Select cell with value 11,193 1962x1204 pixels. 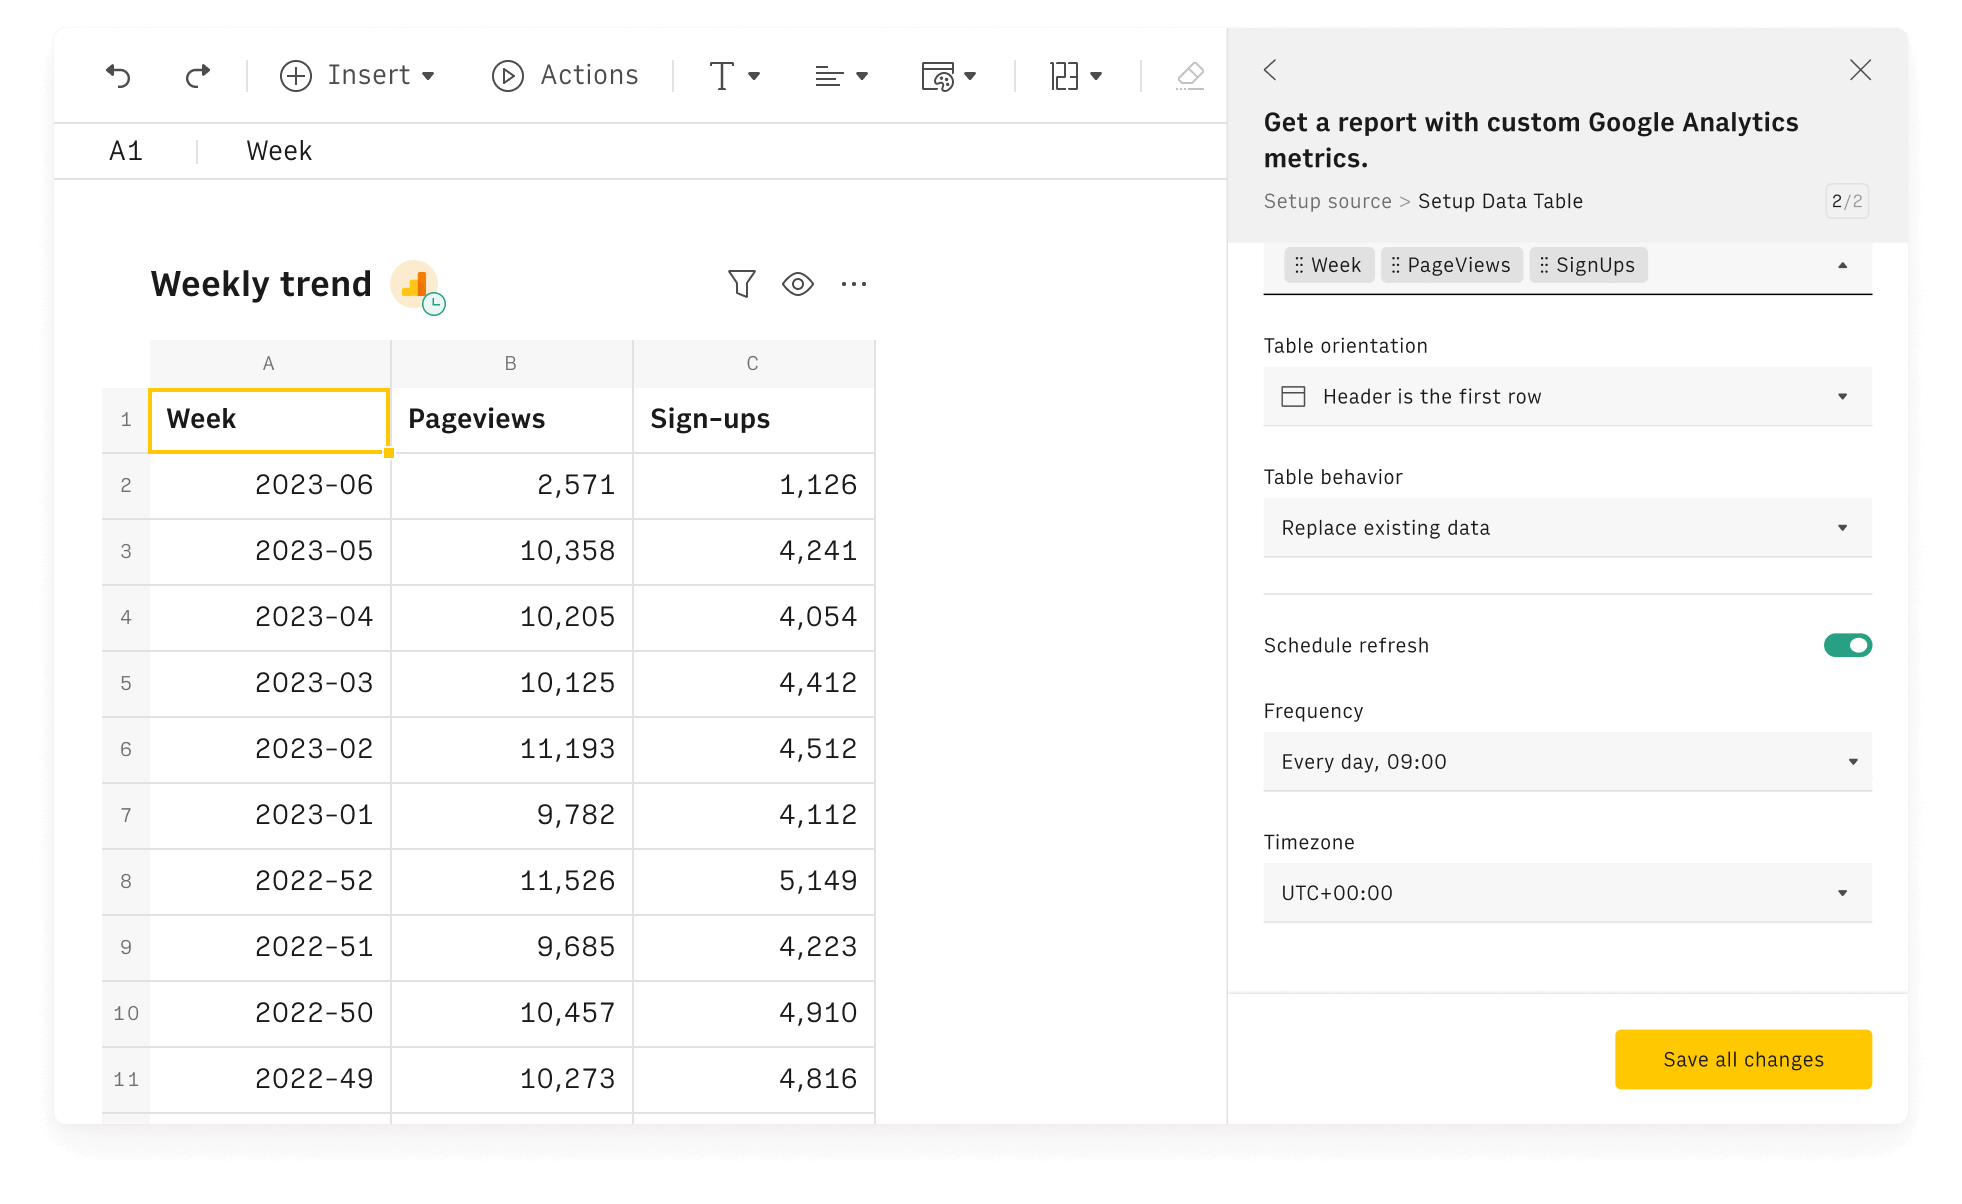point(511,749)
